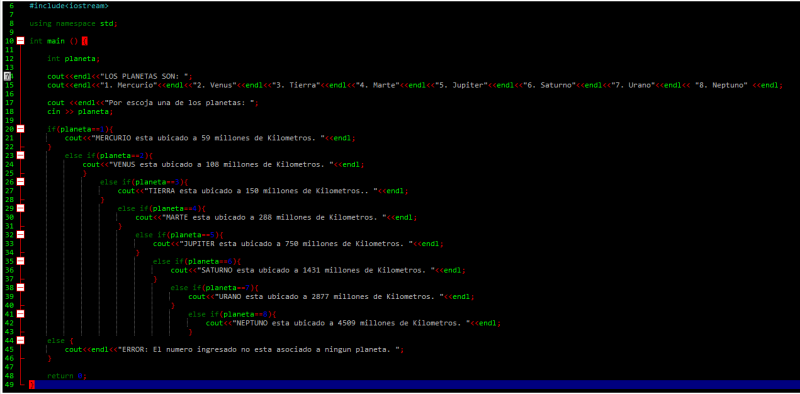The image size is (800, 394).
Task: Collapse the main function fold at line 10
Action: pyautogui.click(x=20, y=41)
